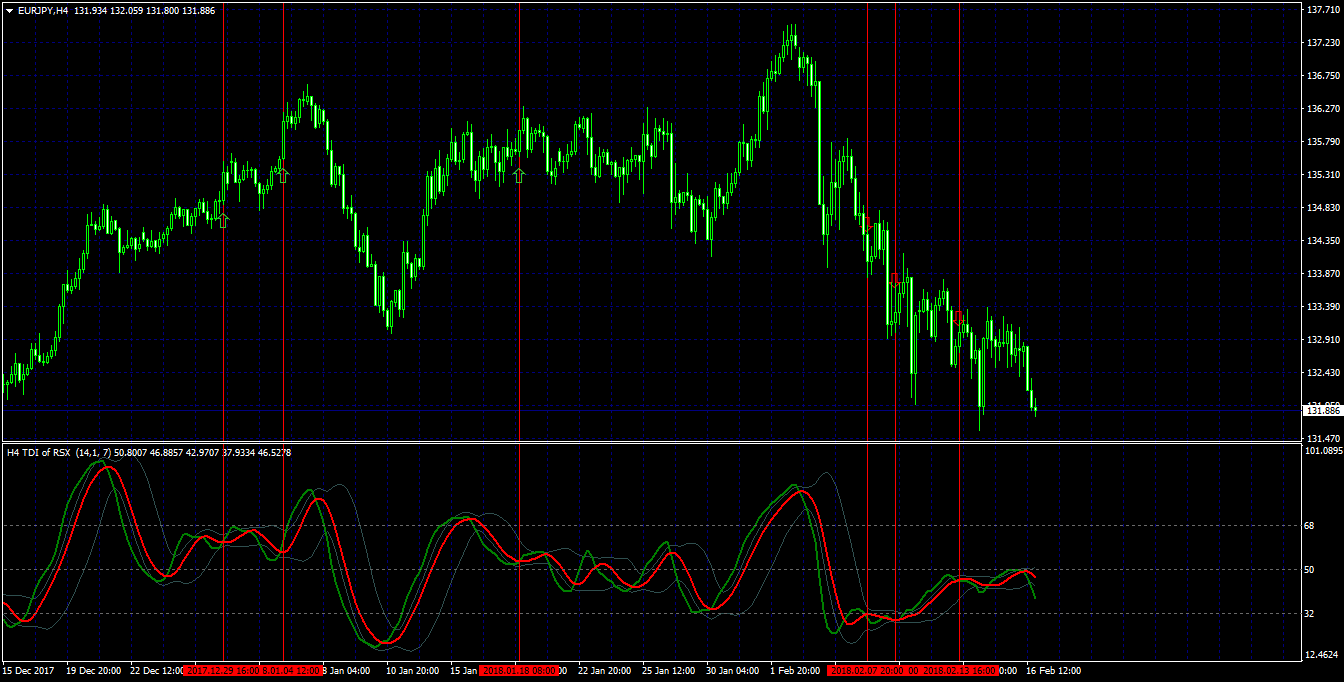Open the chart menu triangle beside EURJPY,H4
The image size is (1344, 682).
click(x=9, y=9)
